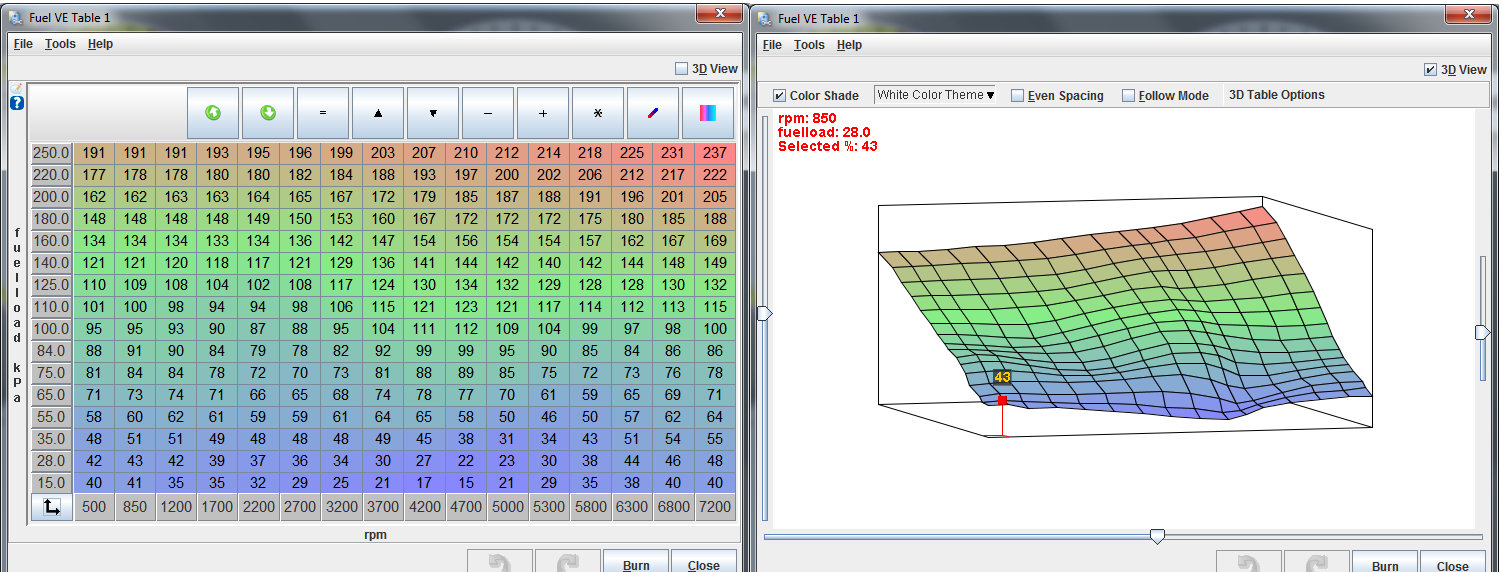The image size is (1502, 572).
Task: Click the green up-arrow table button
Action: point(213,113)
